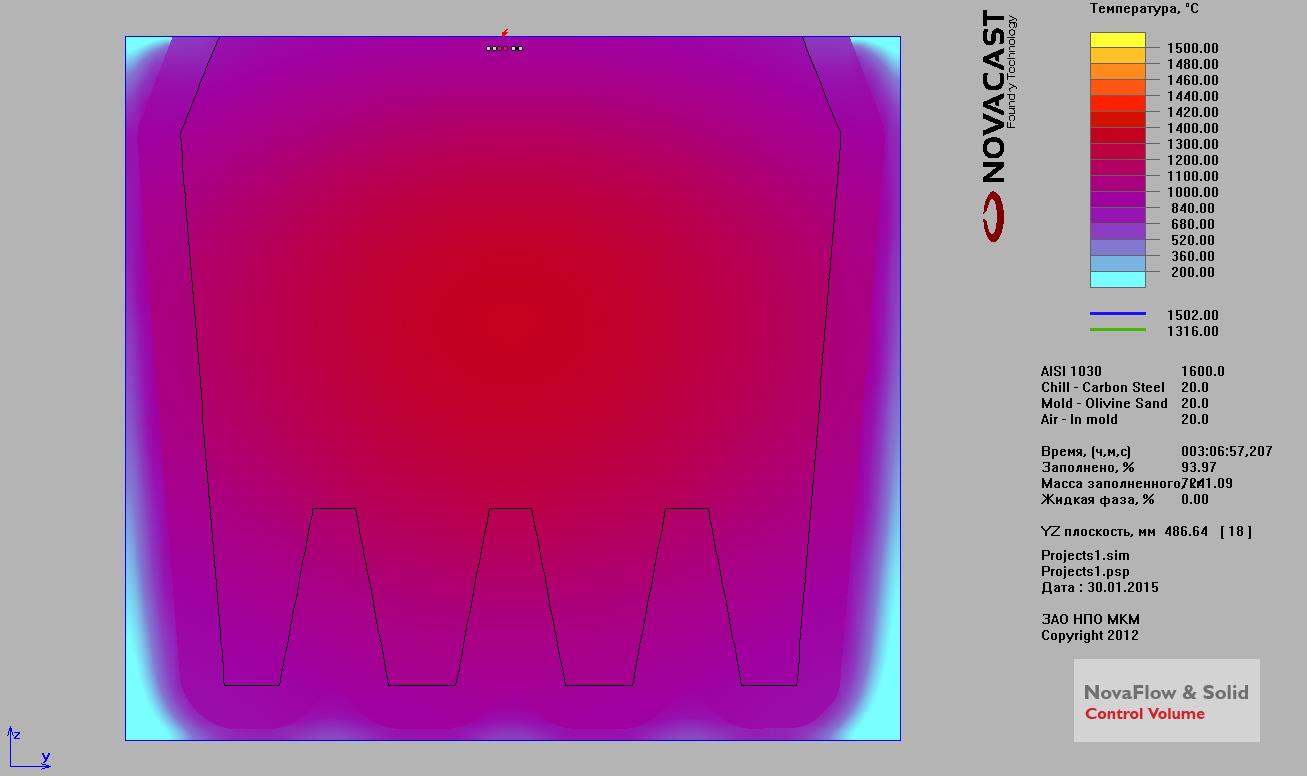The width and height of the screenshot is (1307, 776).
Task: Click the Заполнено, % label
Action: [x=1088, y=467]
